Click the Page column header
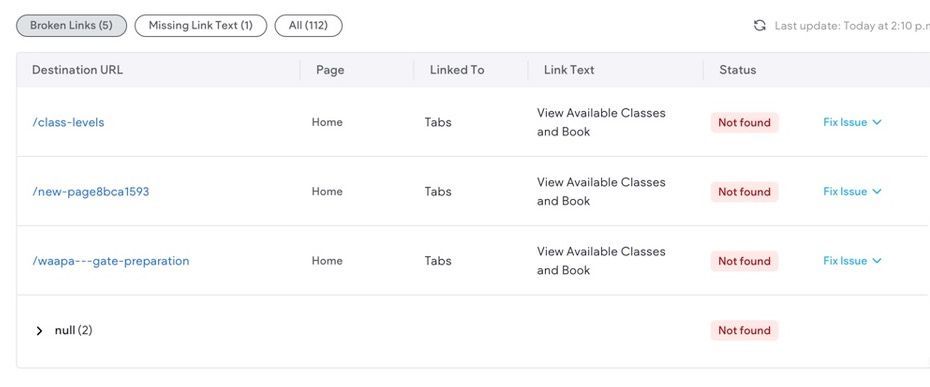The height and width of the screenshot is (387, 930). click(330, 70)
